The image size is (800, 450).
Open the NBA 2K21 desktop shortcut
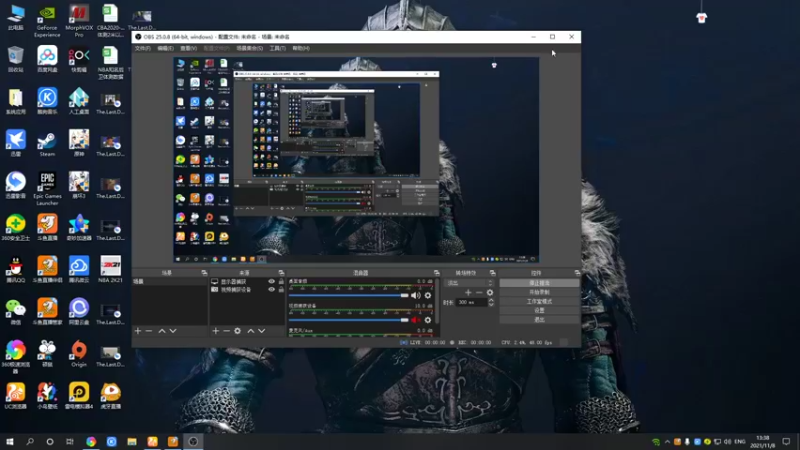coord(110,269)
